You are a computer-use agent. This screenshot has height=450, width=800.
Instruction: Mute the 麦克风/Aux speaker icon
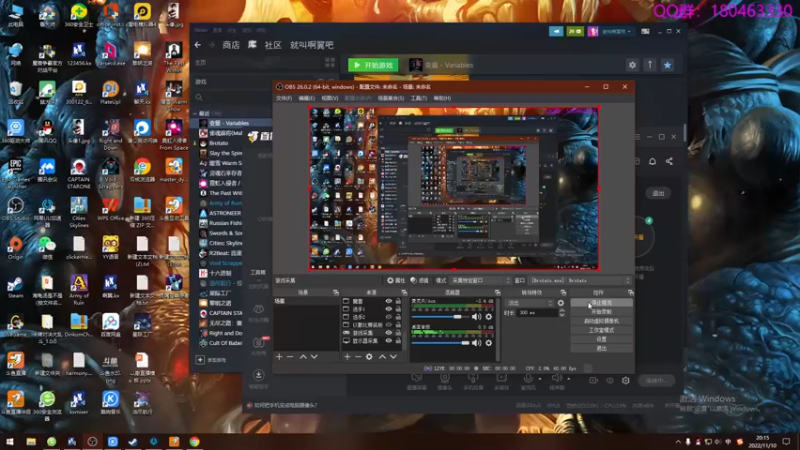[476, 317]
